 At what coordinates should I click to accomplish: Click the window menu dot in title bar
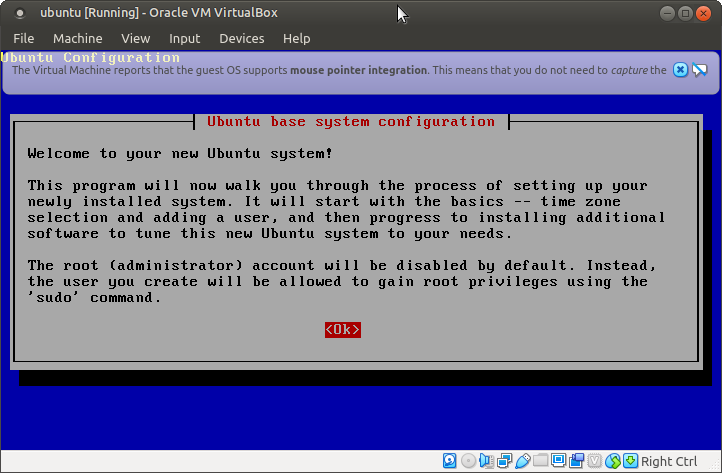pos(20,13)
